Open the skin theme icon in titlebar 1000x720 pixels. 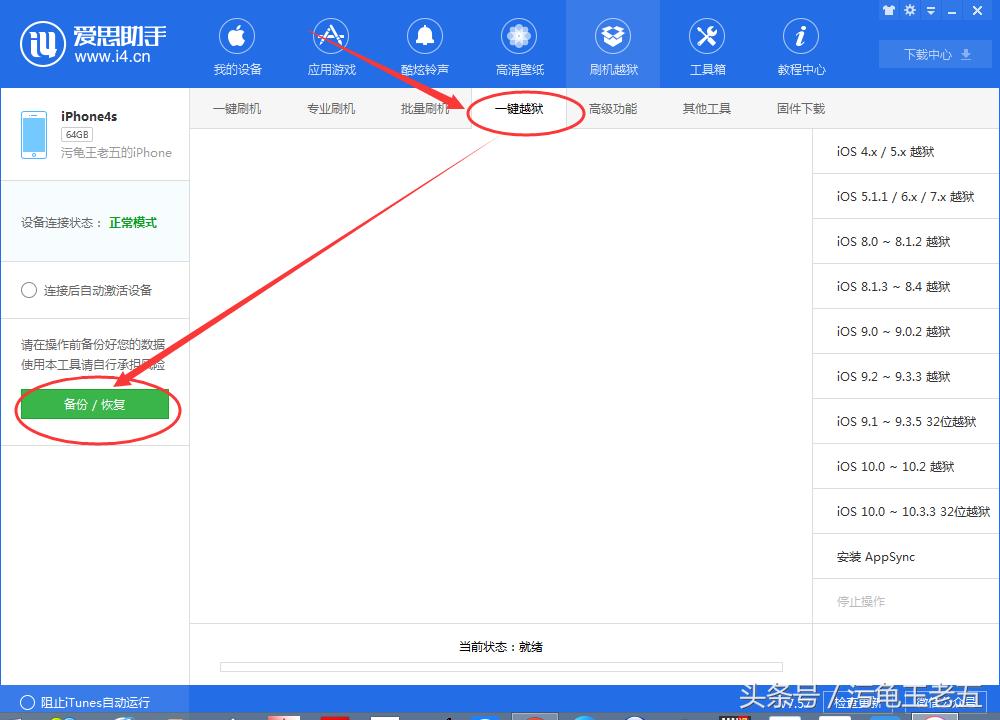click(x=888, y=10)
